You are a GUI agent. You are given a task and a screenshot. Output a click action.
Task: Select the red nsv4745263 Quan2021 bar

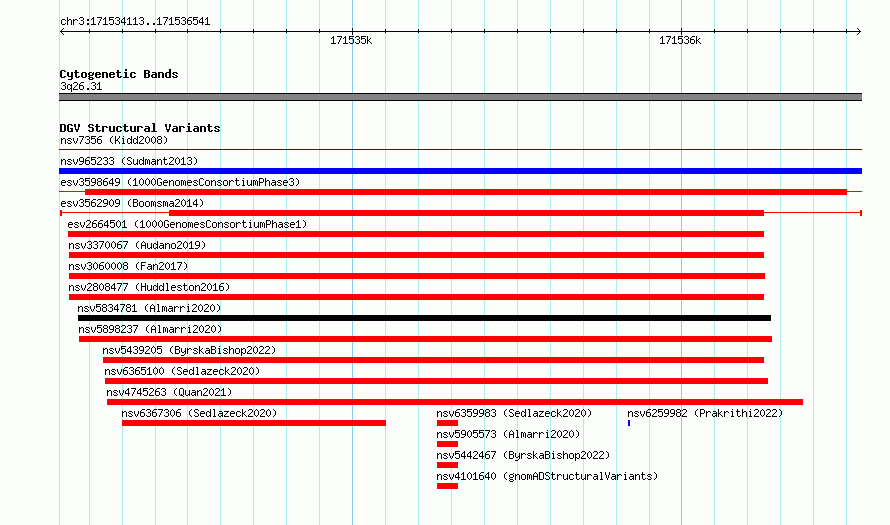point(455,402)
